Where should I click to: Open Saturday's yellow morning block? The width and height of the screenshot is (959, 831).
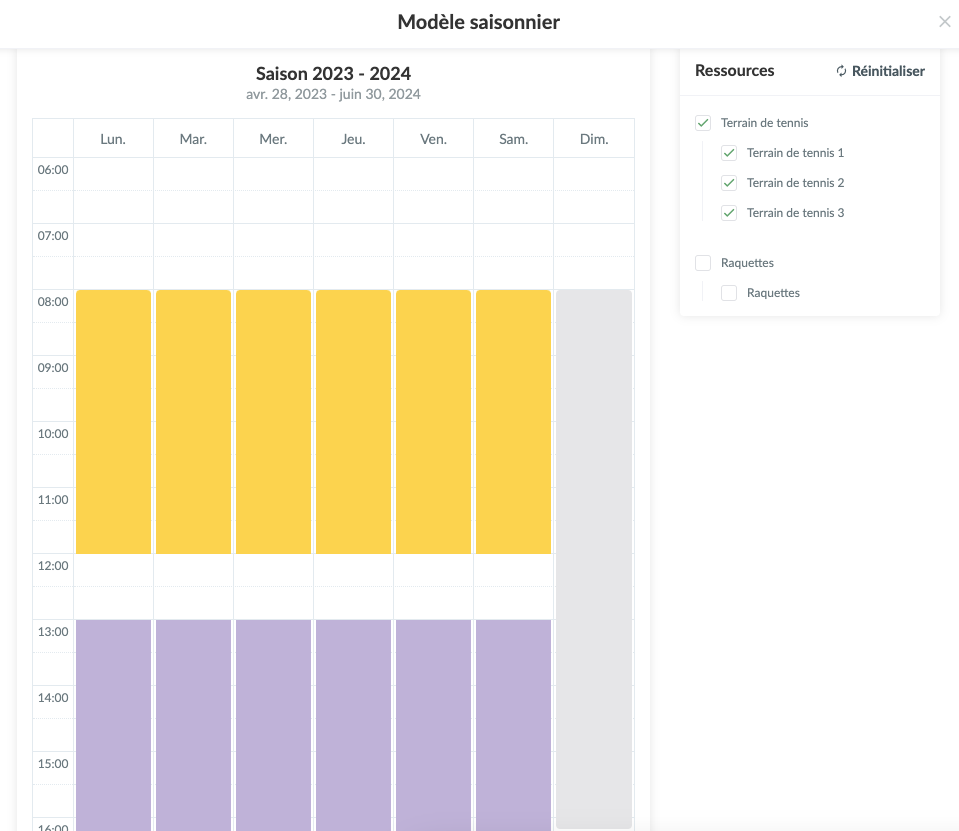click(514, 422)
